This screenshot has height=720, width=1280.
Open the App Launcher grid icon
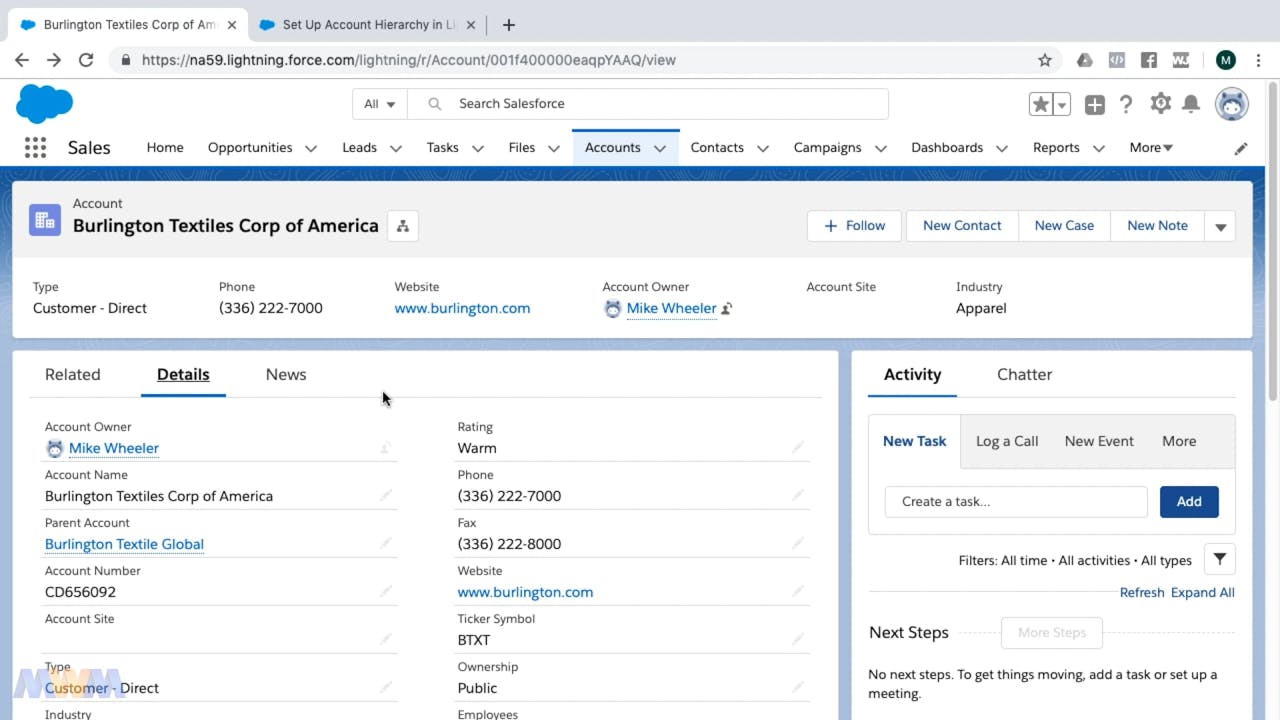(x=35, y=148)
